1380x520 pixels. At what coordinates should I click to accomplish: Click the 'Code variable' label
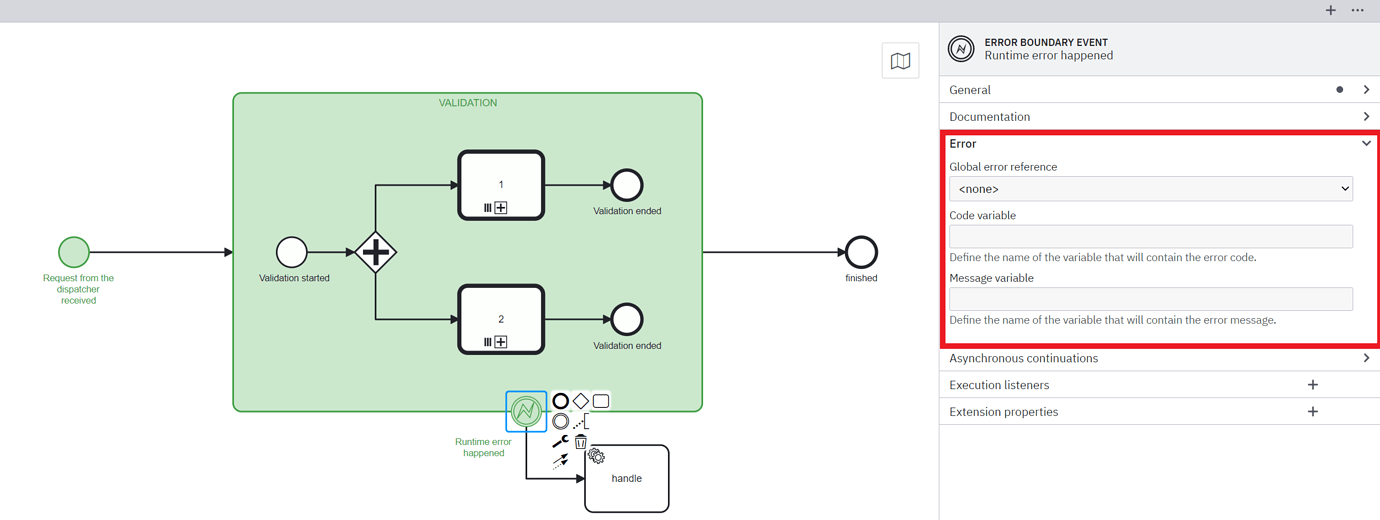(983, 215)
